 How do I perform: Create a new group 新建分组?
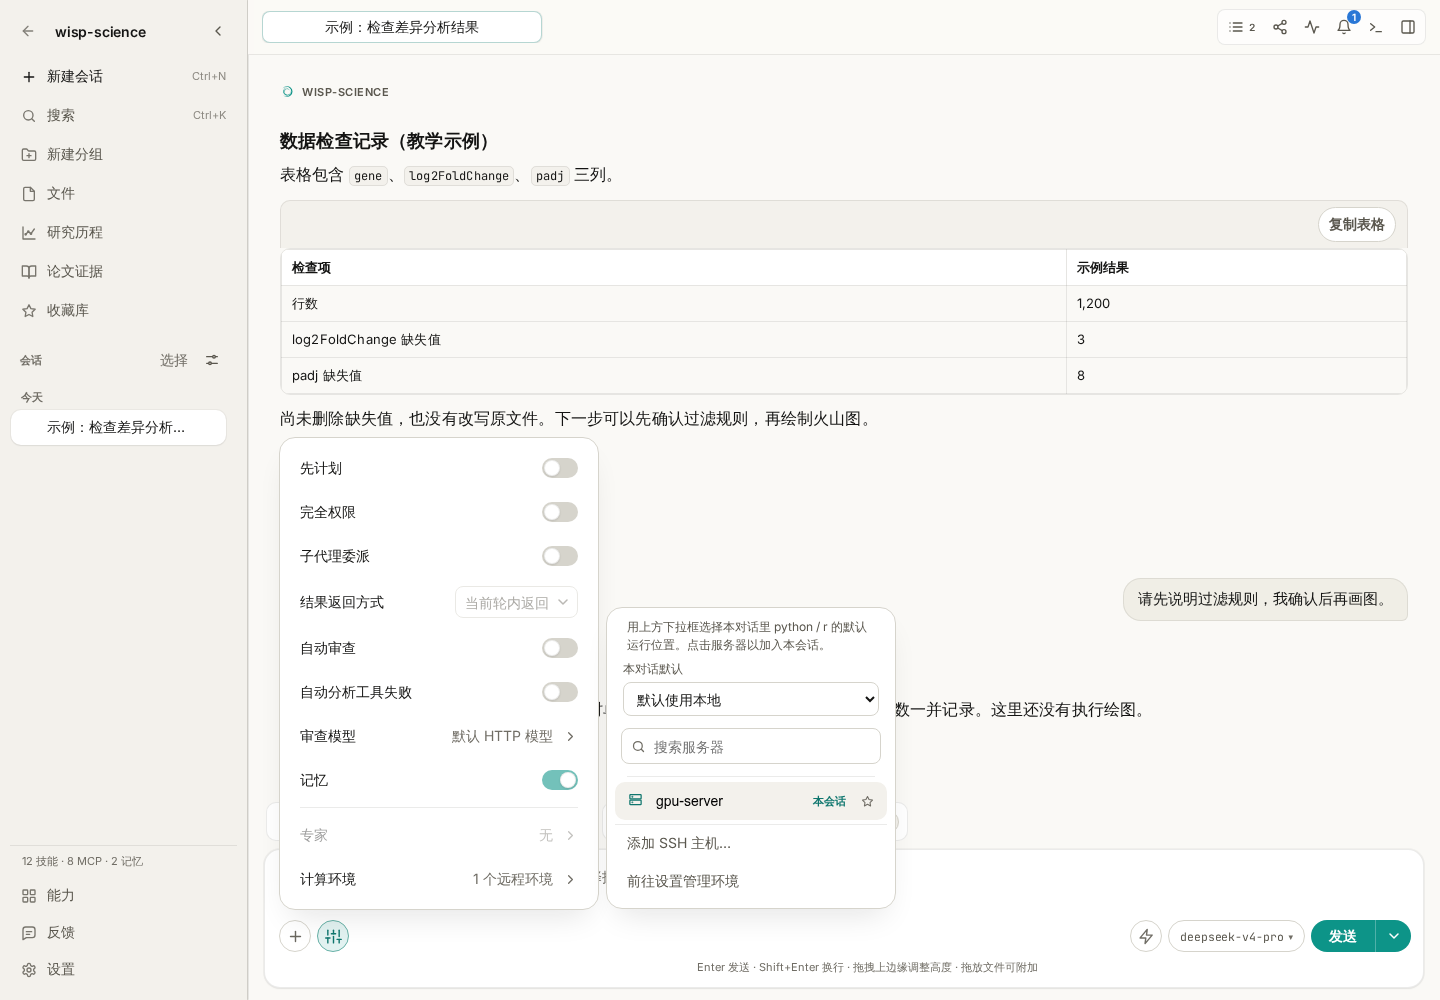[x=124, y=154]
